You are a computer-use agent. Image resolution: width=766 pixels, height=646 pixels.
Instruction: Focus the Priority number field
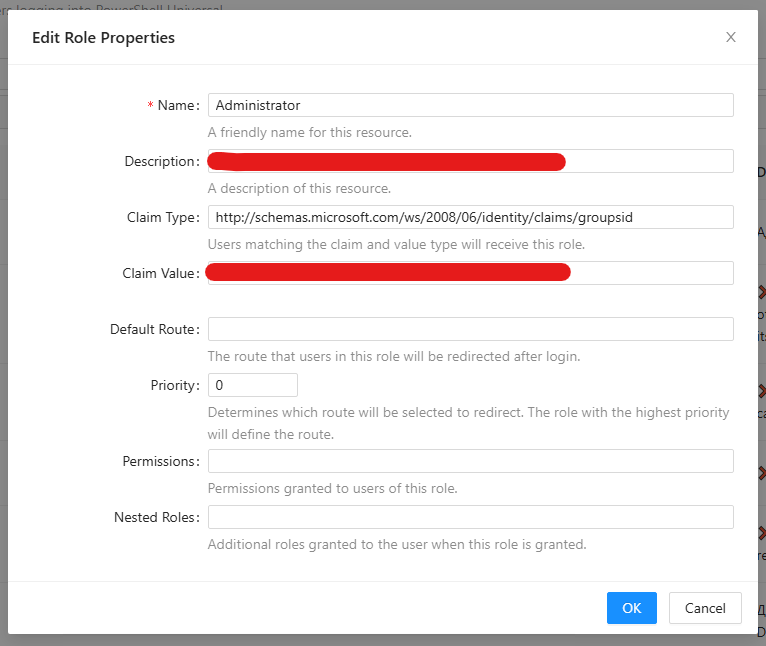tap(252, 385)
